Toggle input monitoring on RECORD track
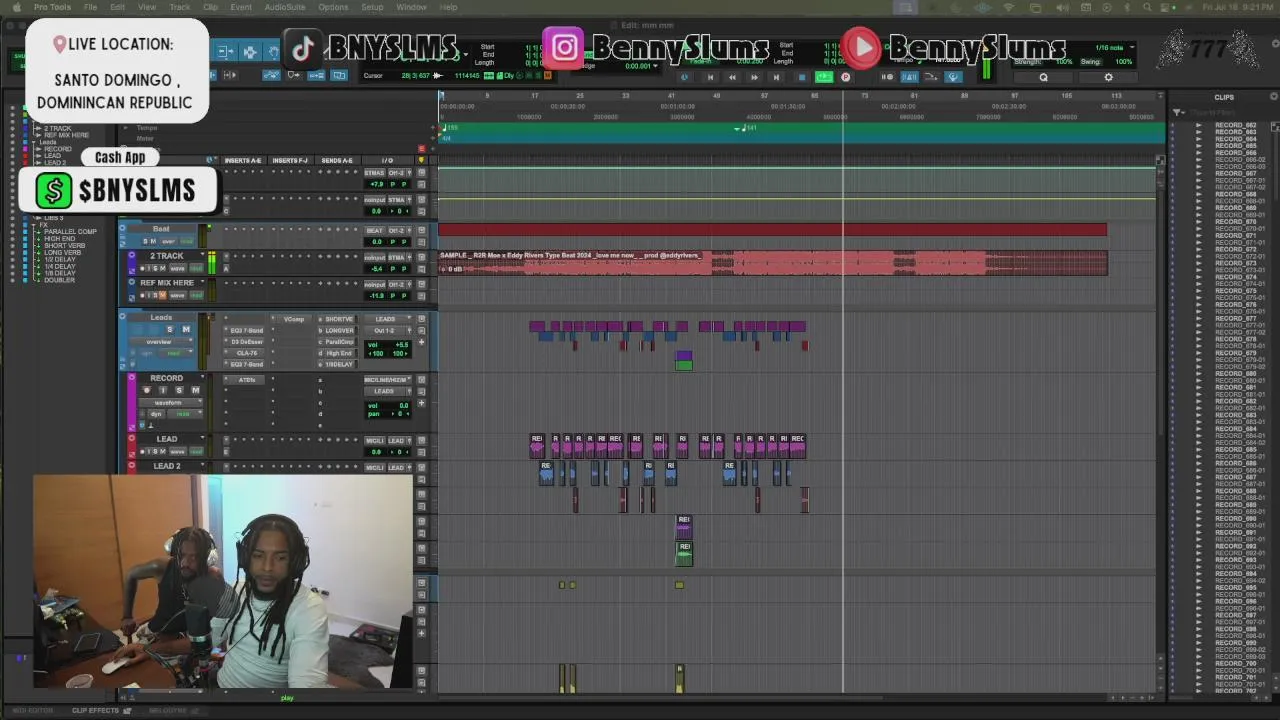 [x=163, y=390]
